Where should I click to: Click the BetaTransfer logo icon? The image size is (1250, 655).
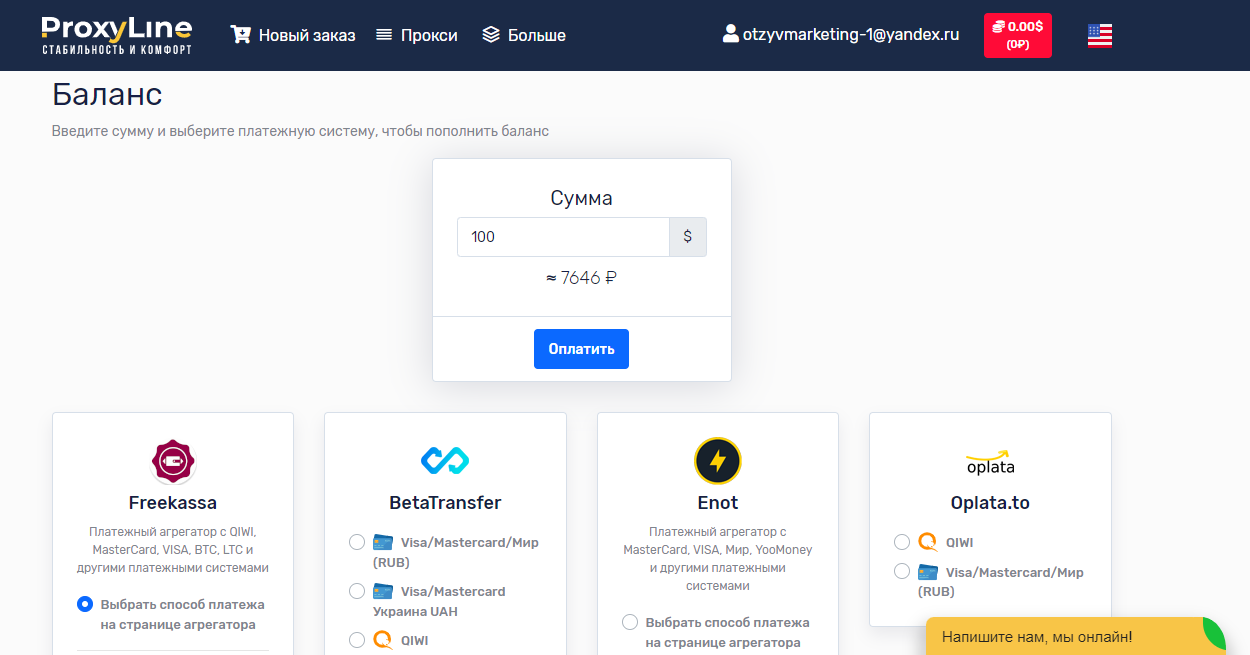445,460
